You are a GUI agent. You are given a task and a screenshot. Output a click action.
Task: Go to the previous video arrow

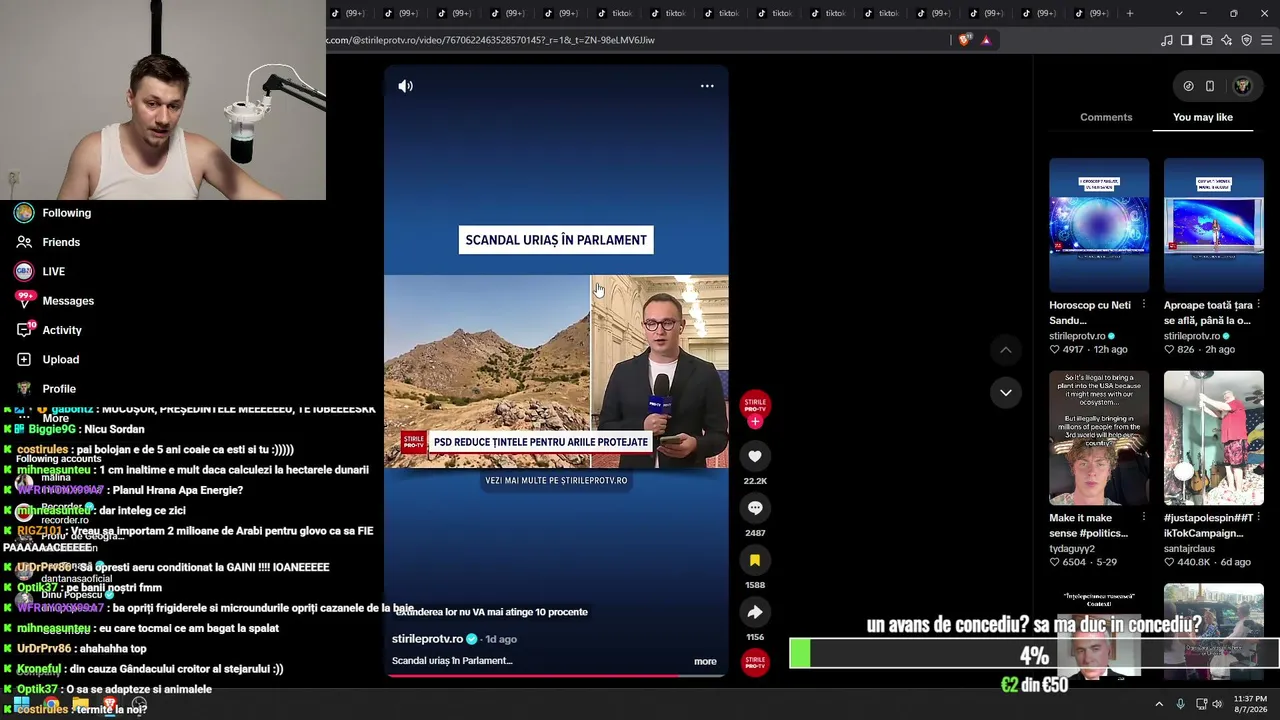click(1006, 350)
